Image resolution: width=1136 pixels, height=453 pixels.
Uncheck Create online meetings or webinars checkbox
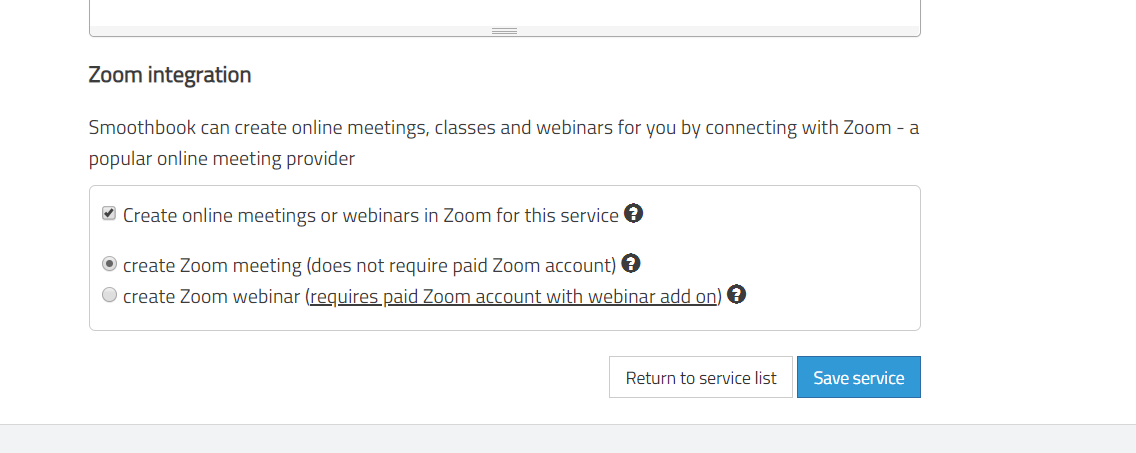109,214
